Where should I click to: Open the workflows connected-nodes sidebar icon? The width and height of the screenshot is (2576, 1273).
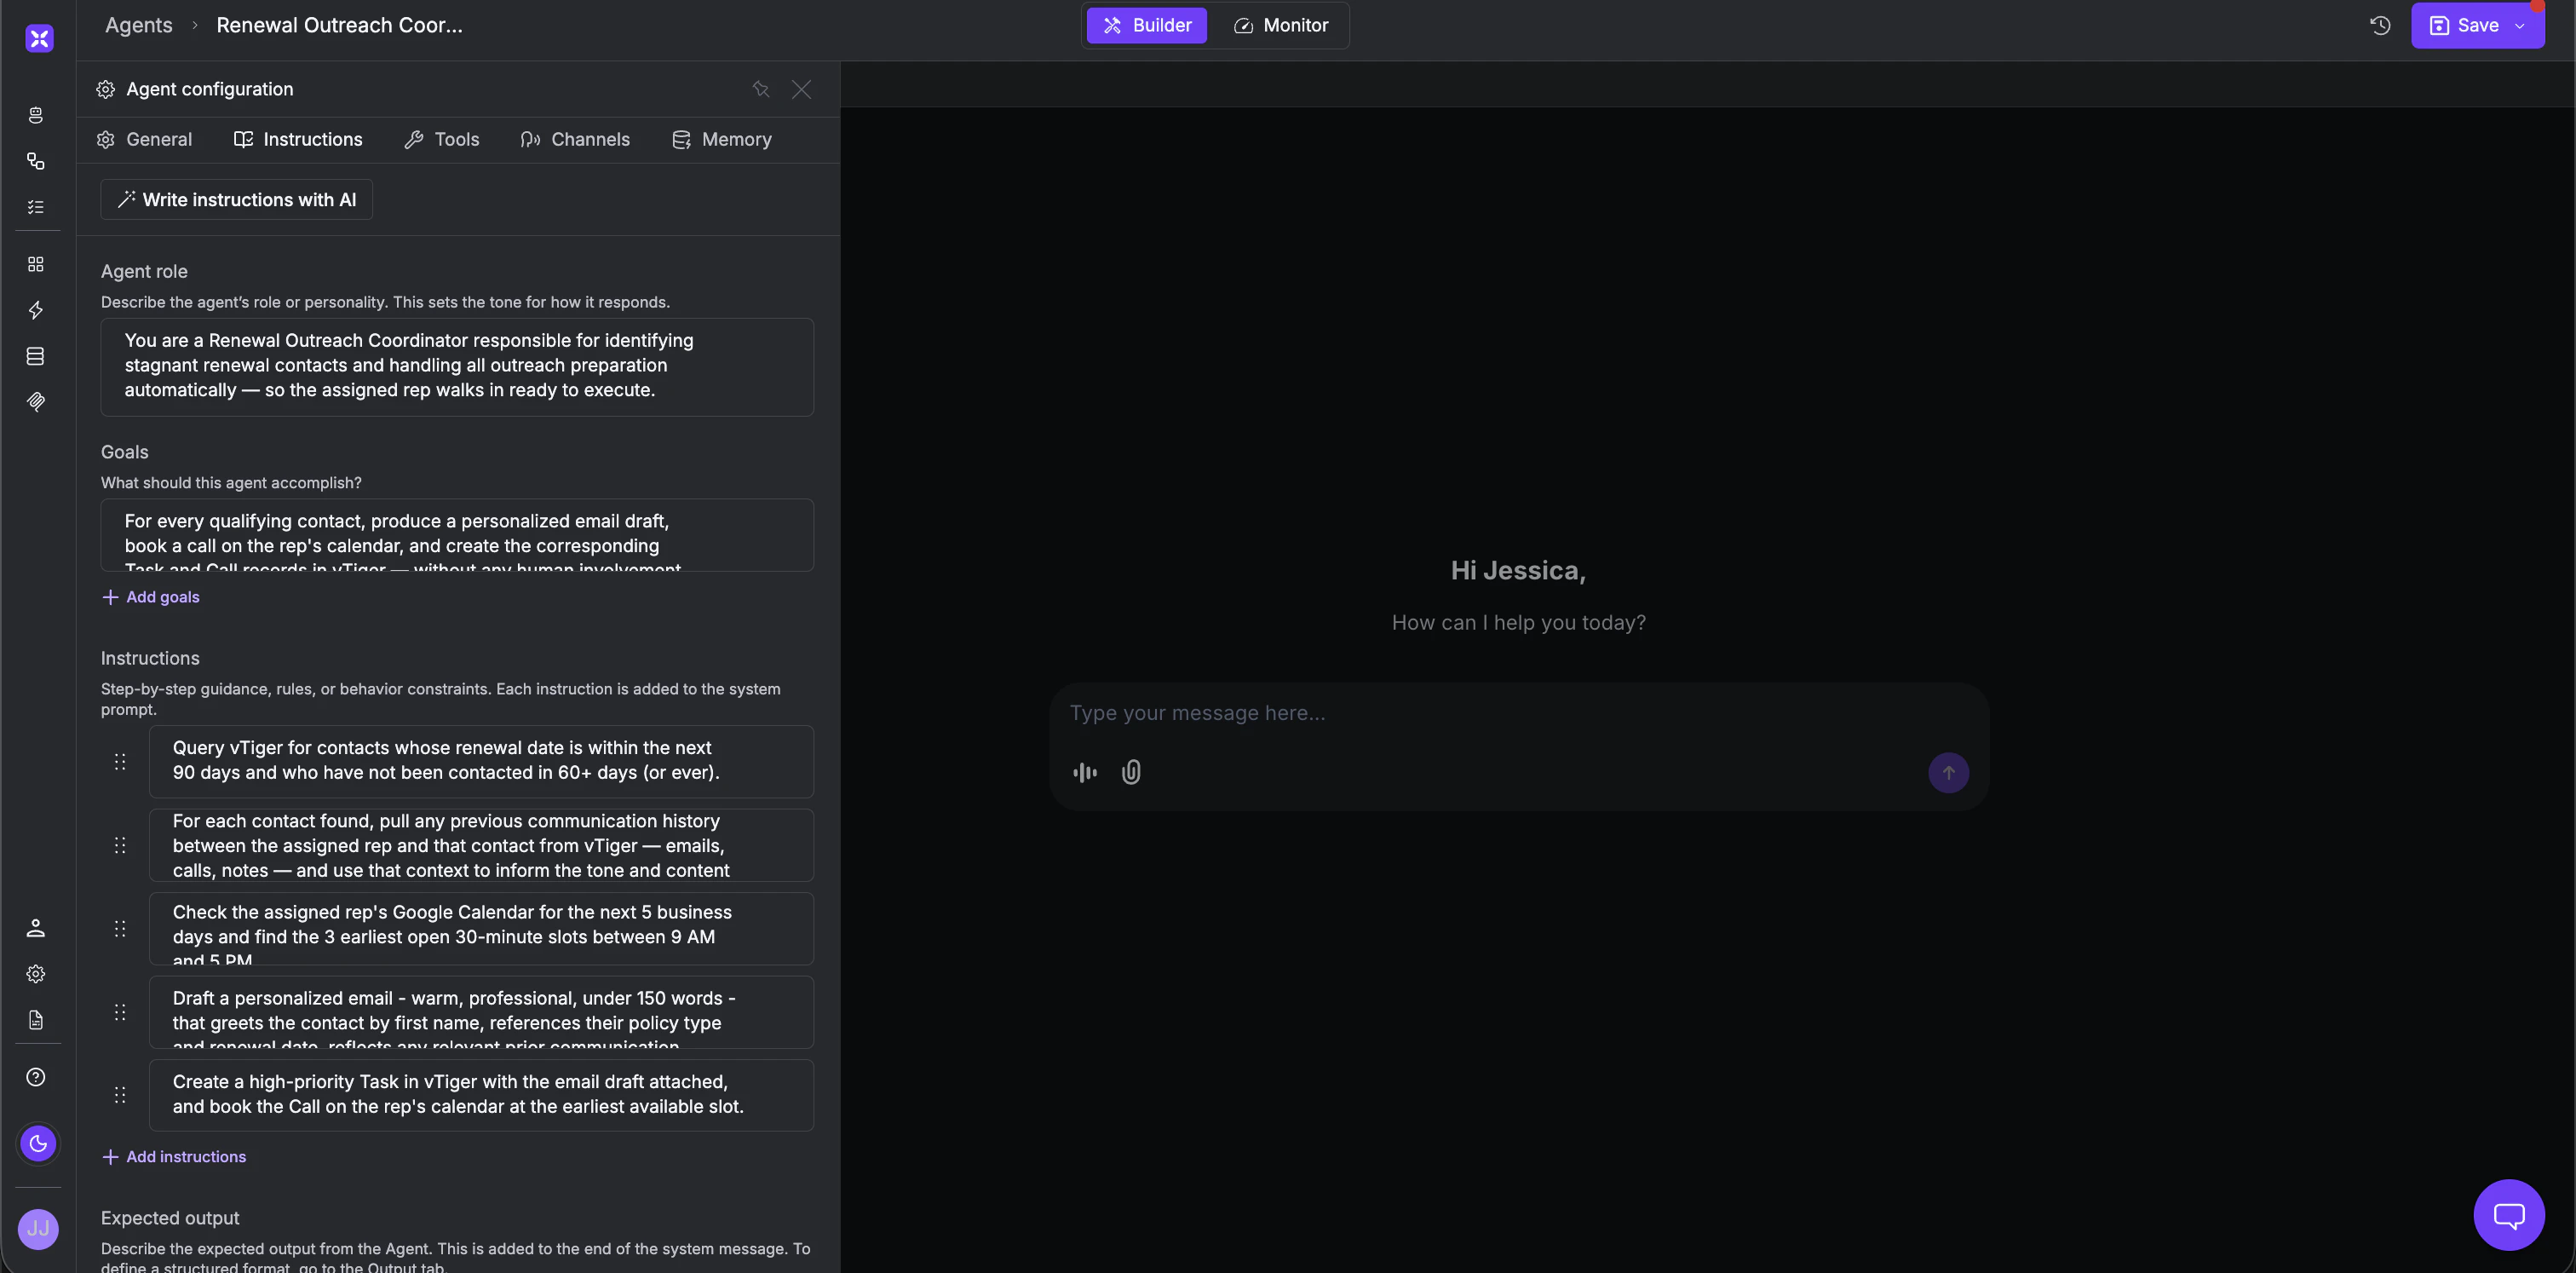point(36,161)
